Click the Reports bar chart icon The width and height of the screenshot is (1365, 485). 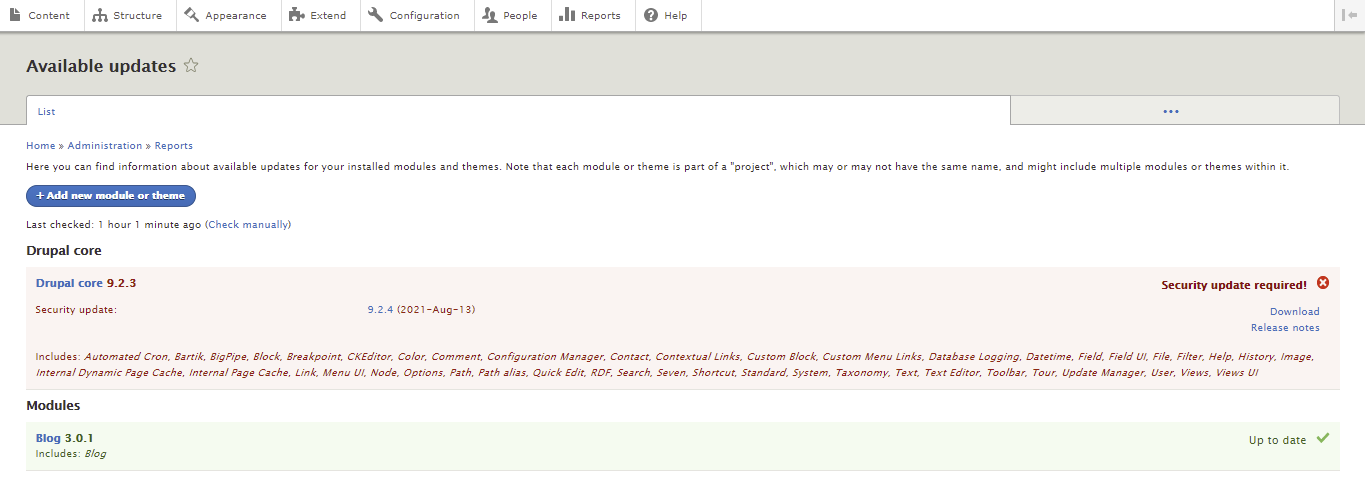(567, 15)
